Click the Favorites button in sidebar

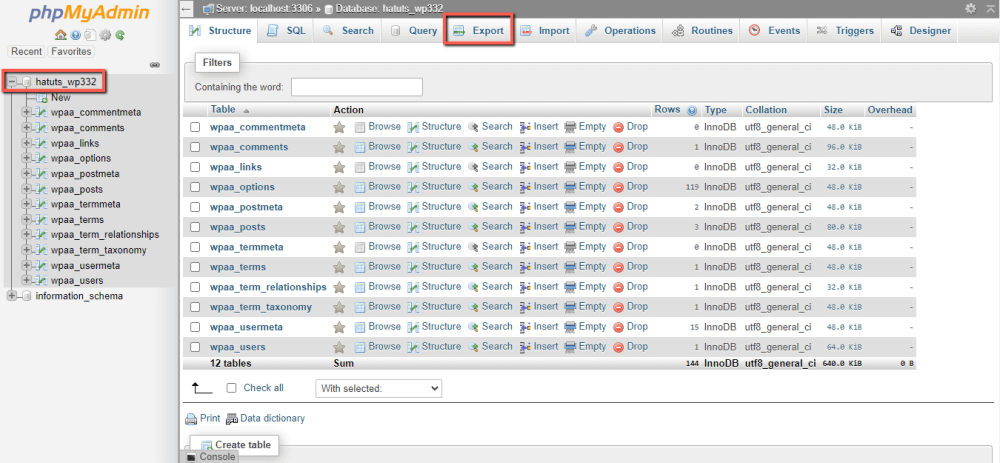[x=71, y=52]
